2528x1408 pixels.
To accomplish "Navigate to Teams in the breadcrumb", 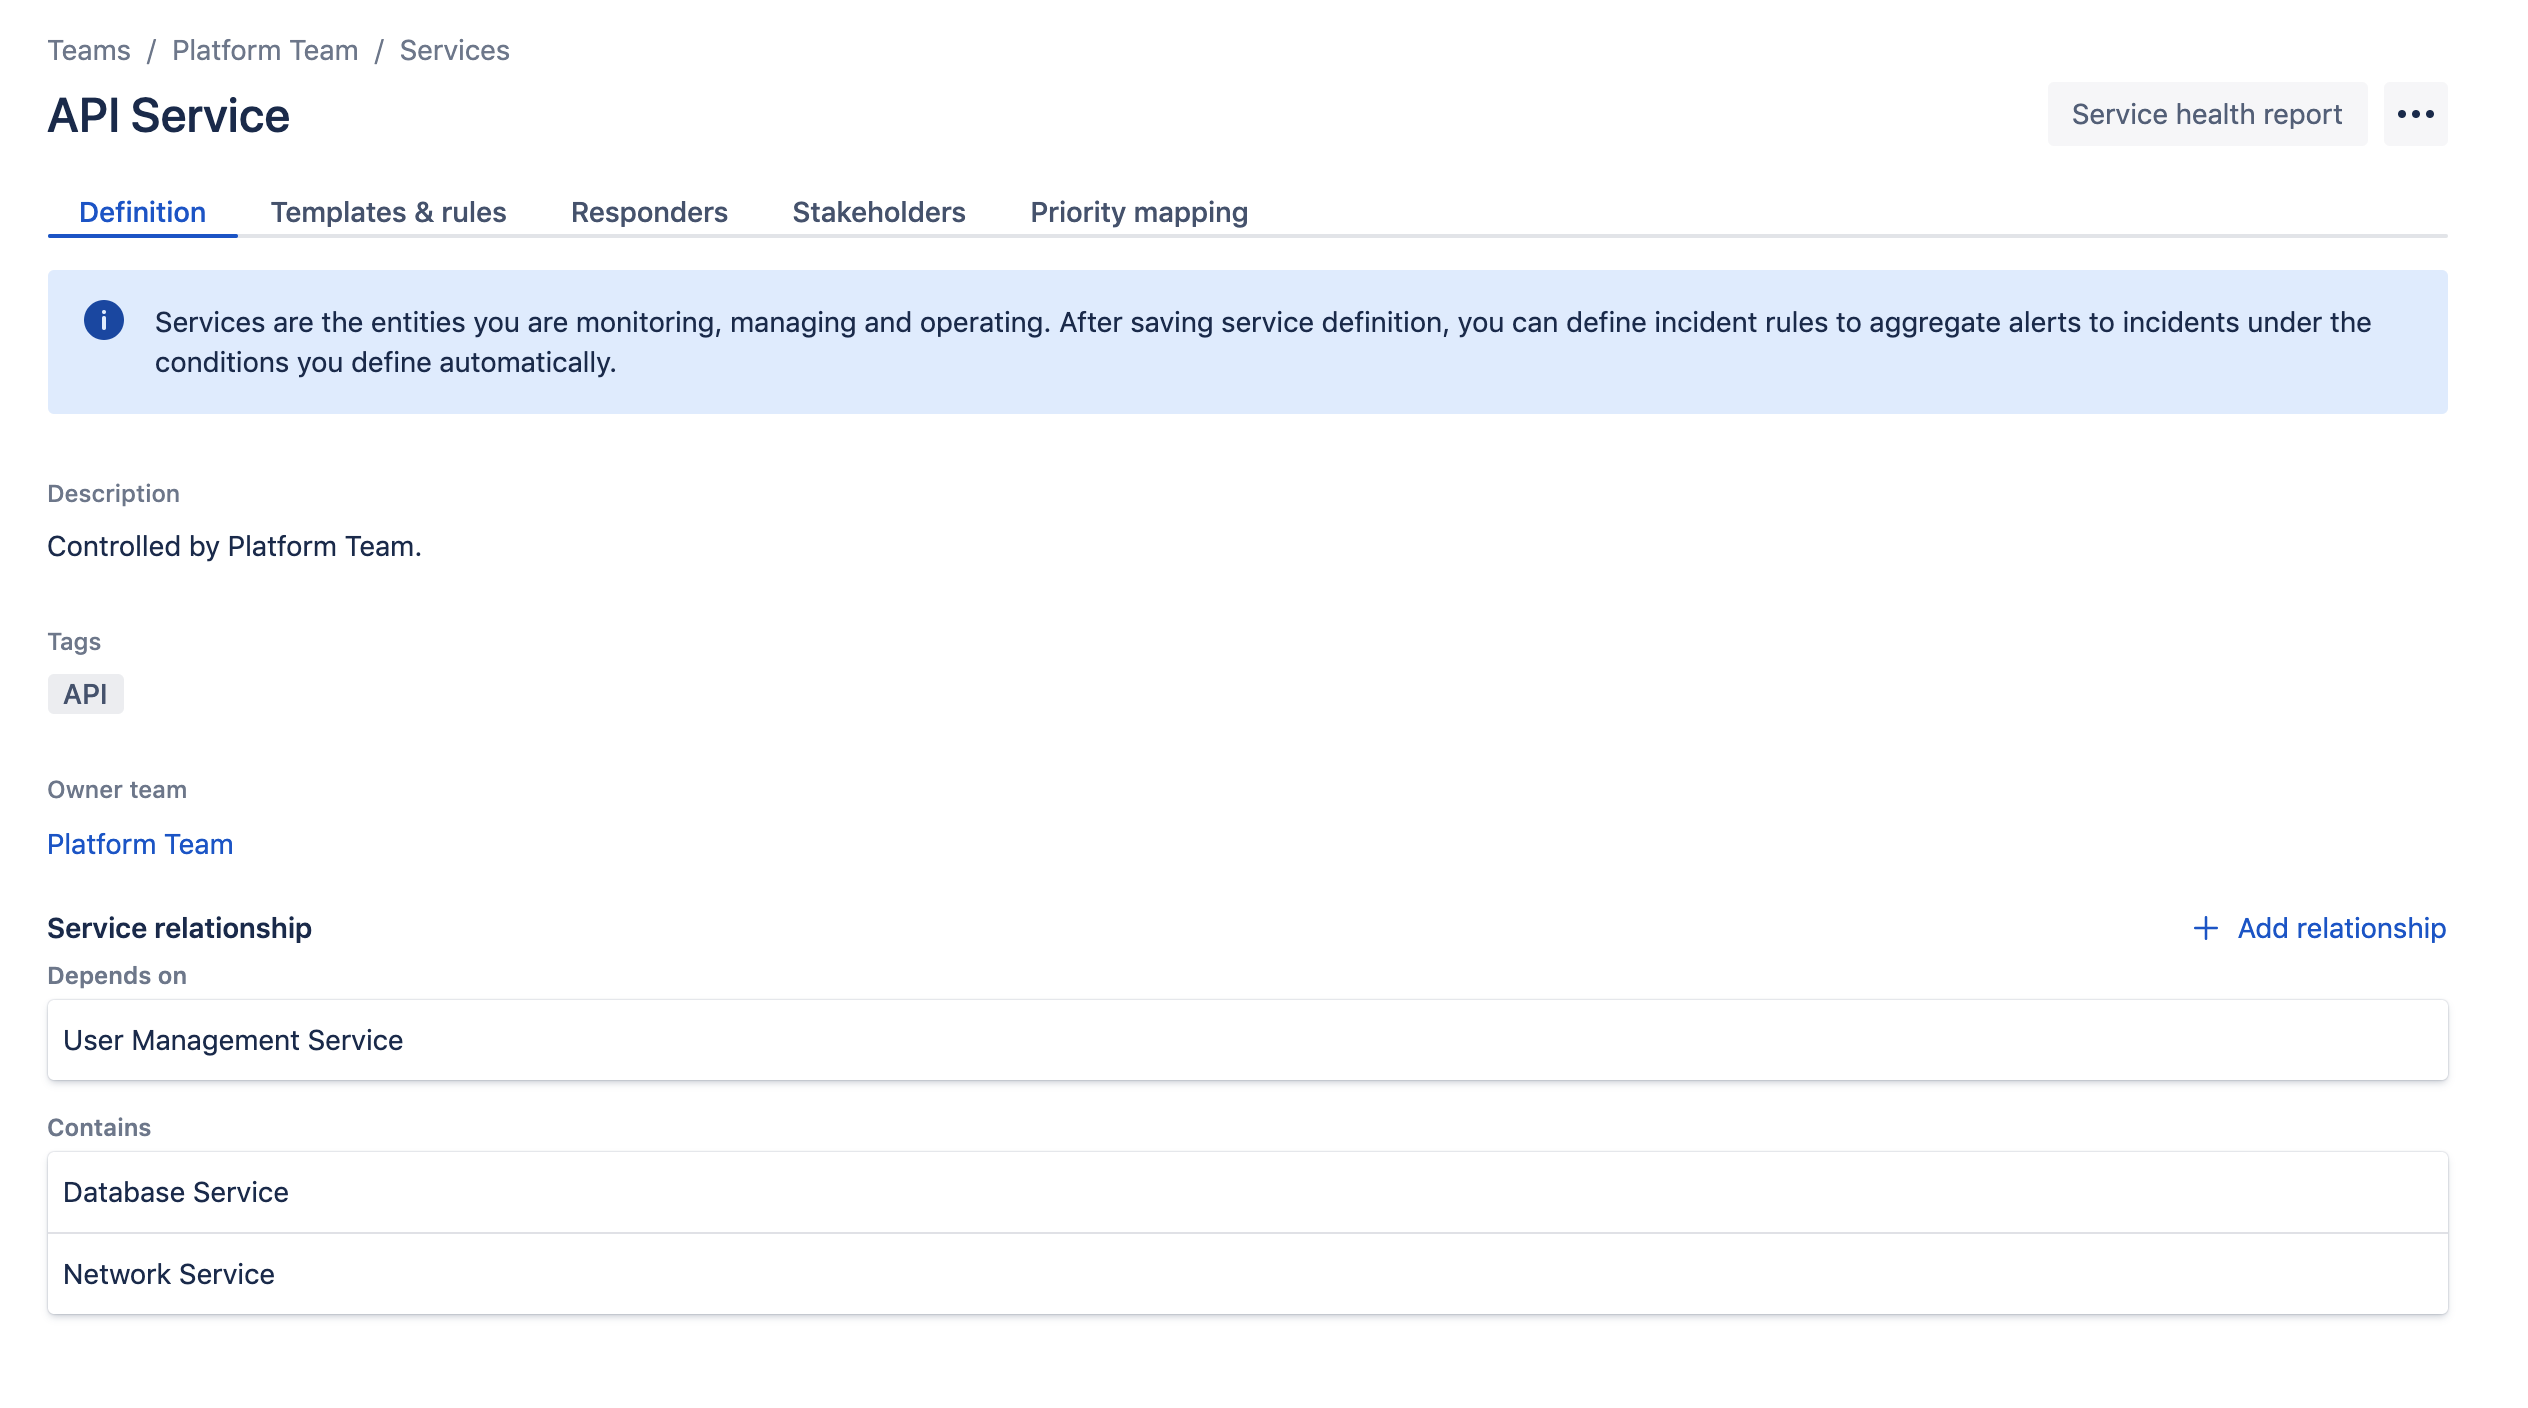I will click(89, 50).
